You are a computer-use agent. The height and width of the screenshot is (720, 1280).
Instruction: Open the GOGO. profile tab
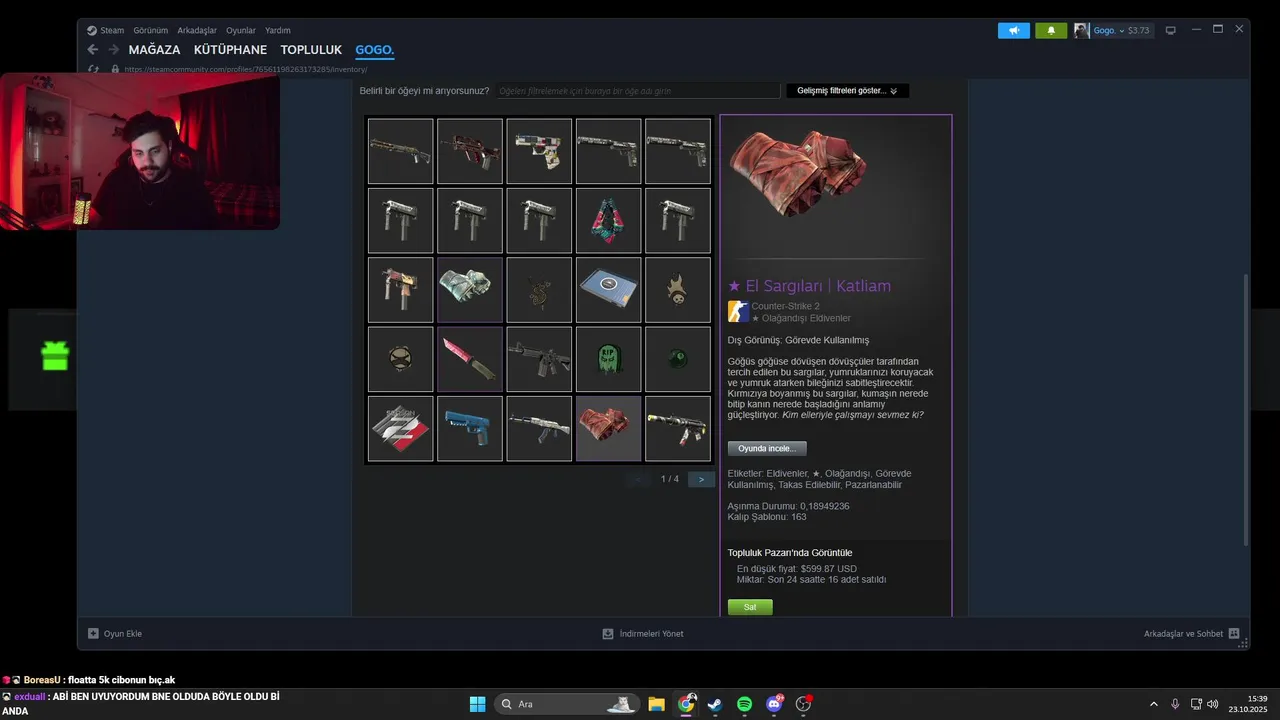coord(375,50)
